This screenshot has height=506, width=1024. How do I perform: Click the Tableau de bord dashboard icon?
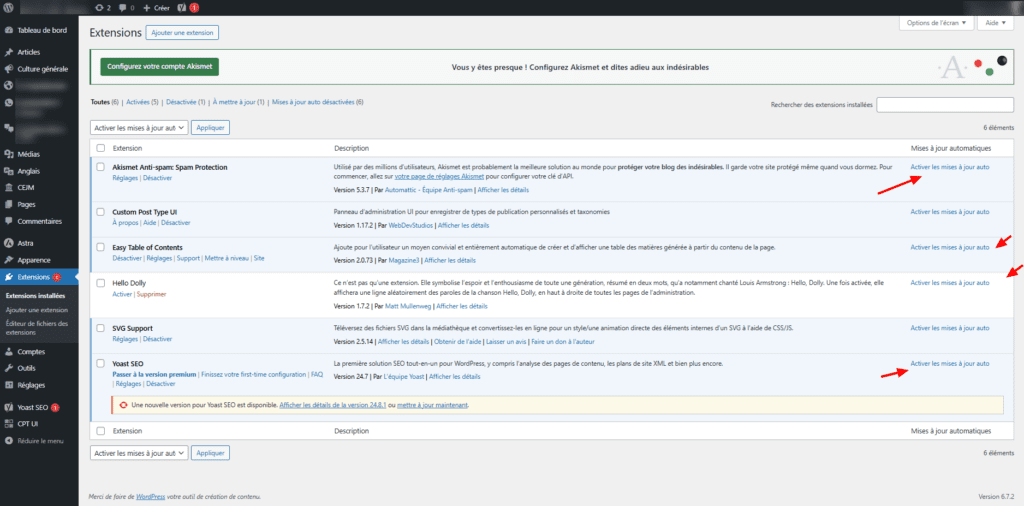point(8,30)
